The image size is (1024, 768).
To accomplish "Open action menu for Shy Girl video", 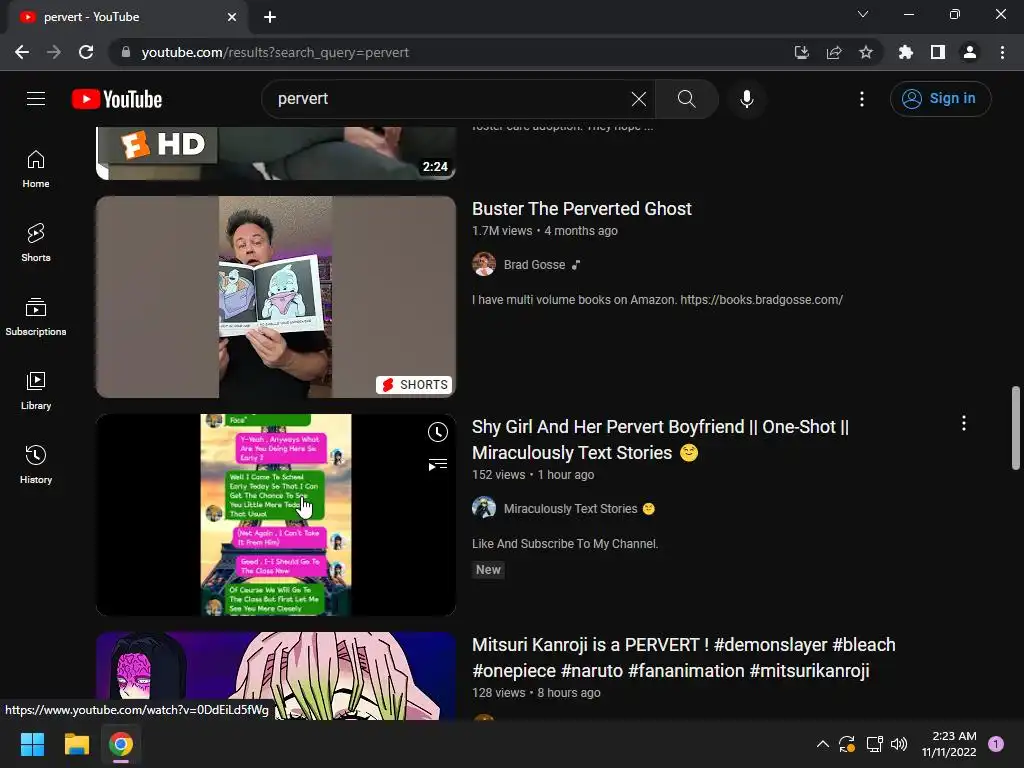I will click(964, 423).
